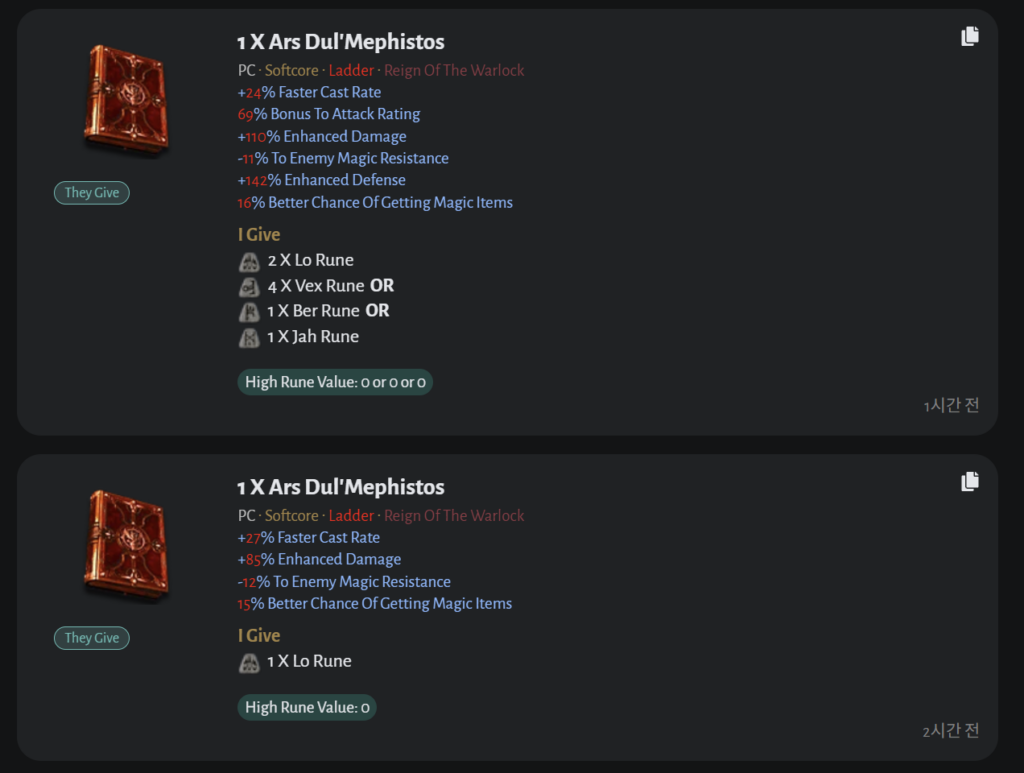Screen dimensions: 1024x773
Task: Click the 1 X Ber Rune icon
Action: (249, 312)
